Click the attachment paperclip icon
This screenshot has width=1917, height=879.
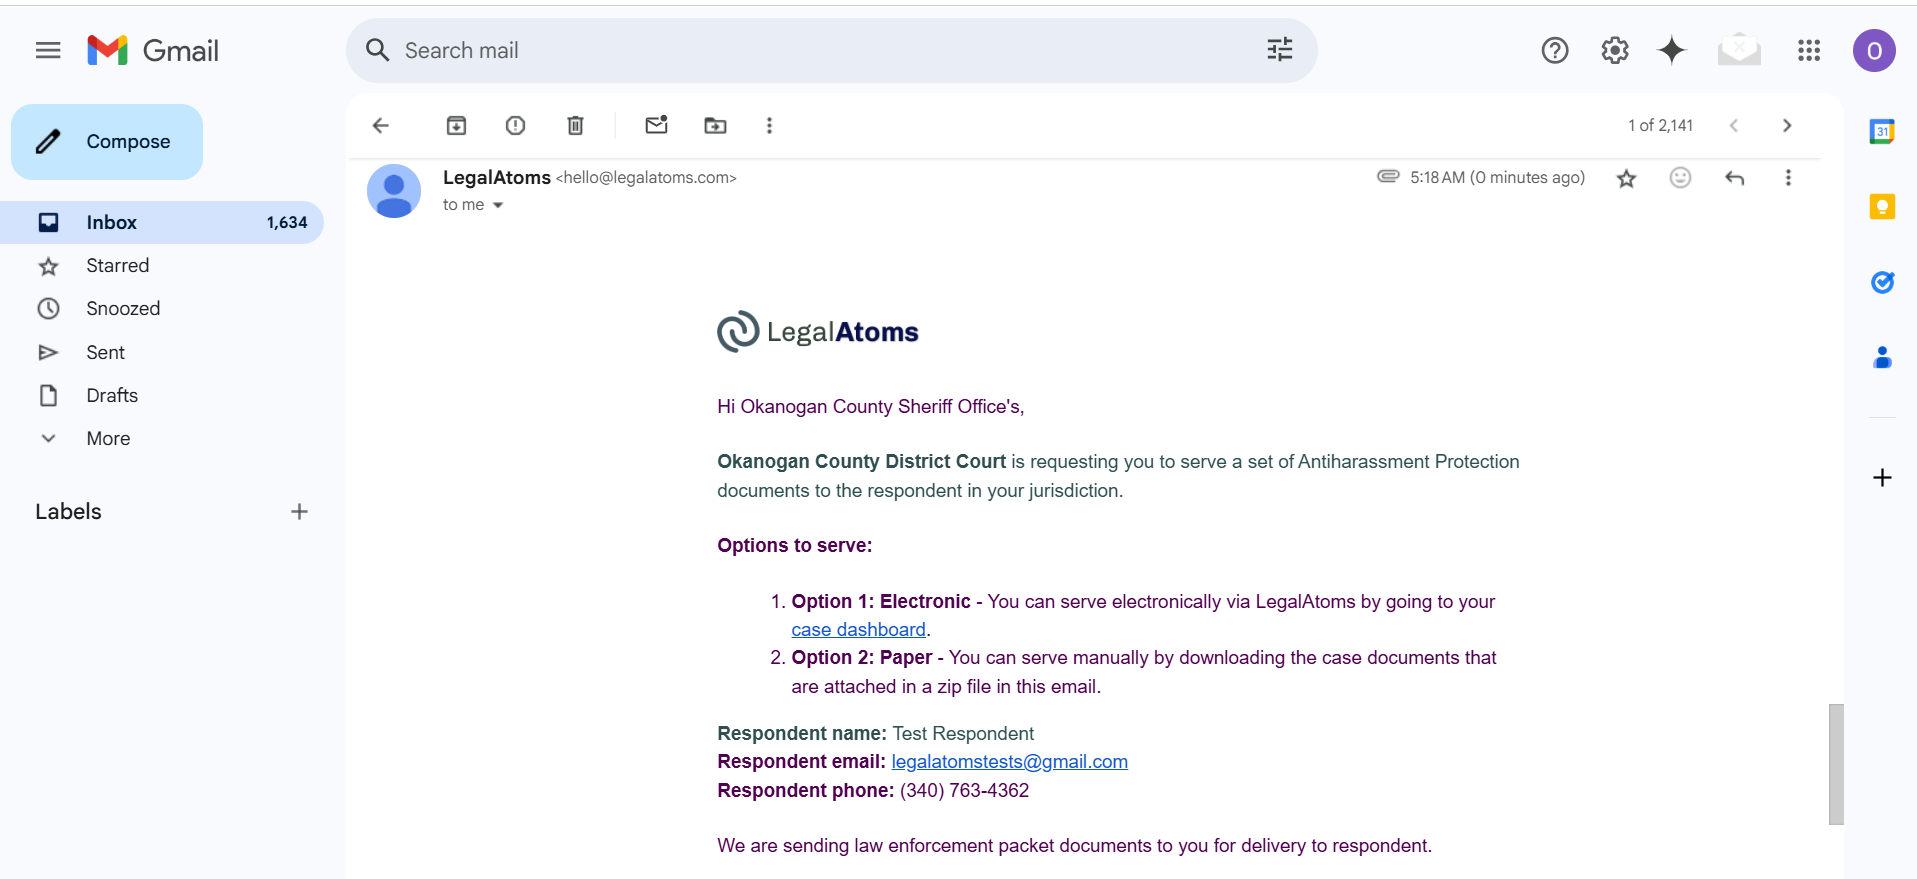point(1388,176)
